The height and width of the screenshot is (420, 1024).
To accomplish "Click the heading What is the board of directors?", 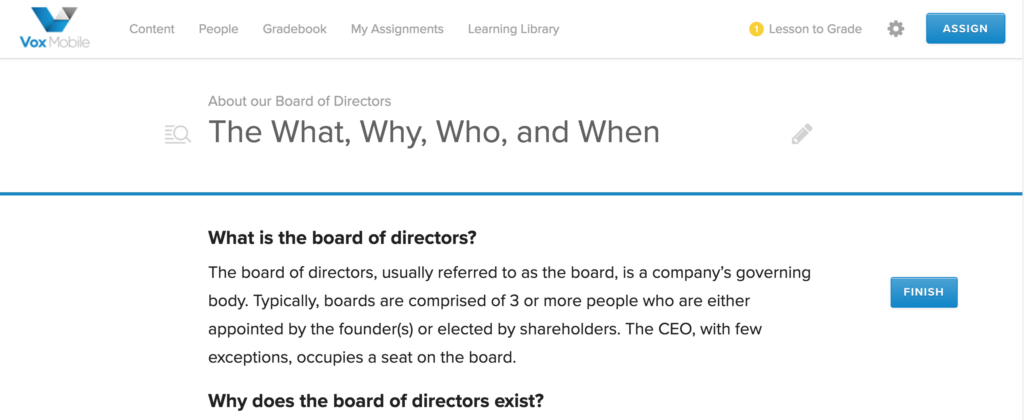I will tap(342, 238).
